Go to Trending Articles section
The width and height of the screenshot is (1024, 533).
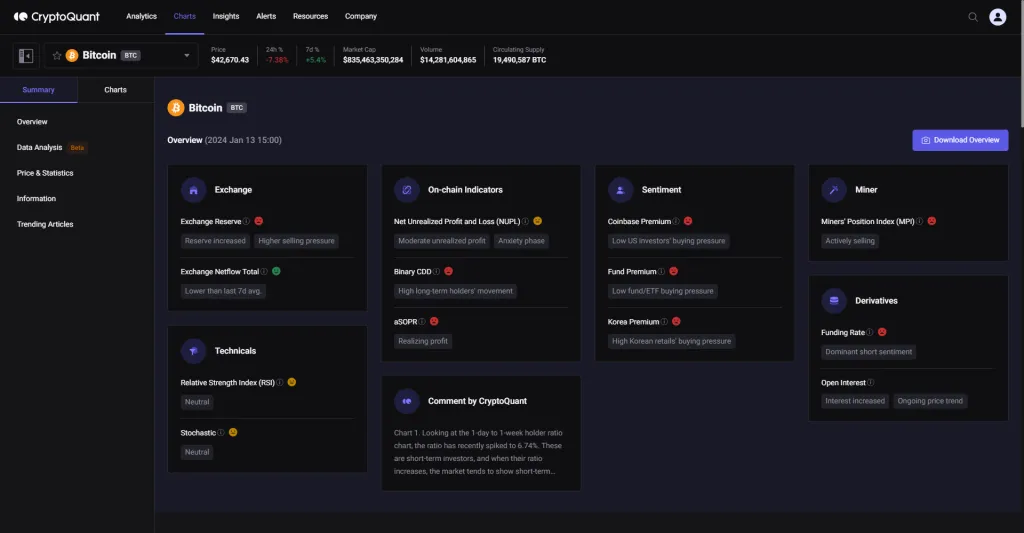pos(45,224)
